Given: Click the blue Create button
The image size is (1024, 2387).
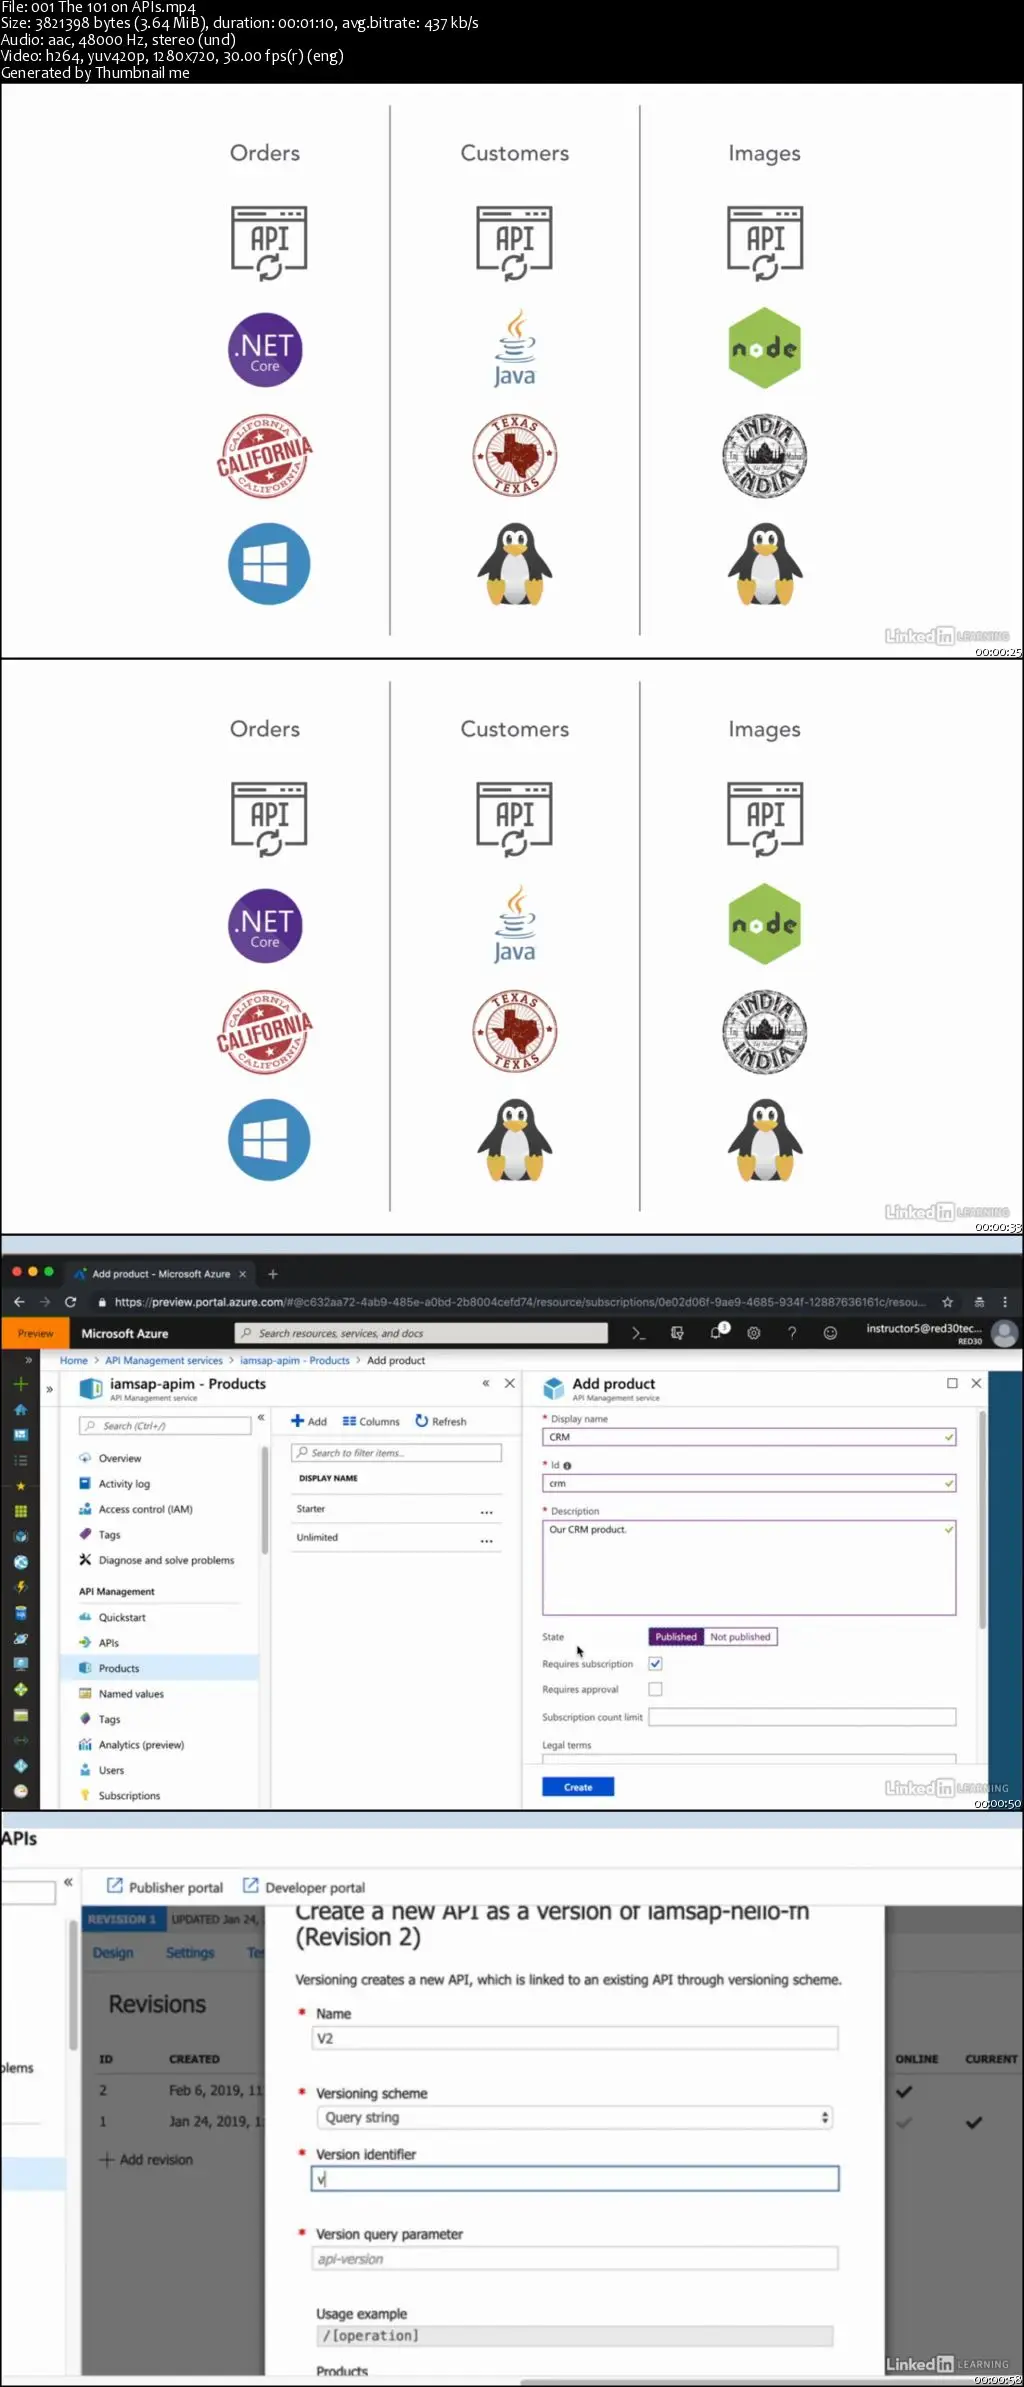Looking at the screenshot, I should (x=578, y=1787).
